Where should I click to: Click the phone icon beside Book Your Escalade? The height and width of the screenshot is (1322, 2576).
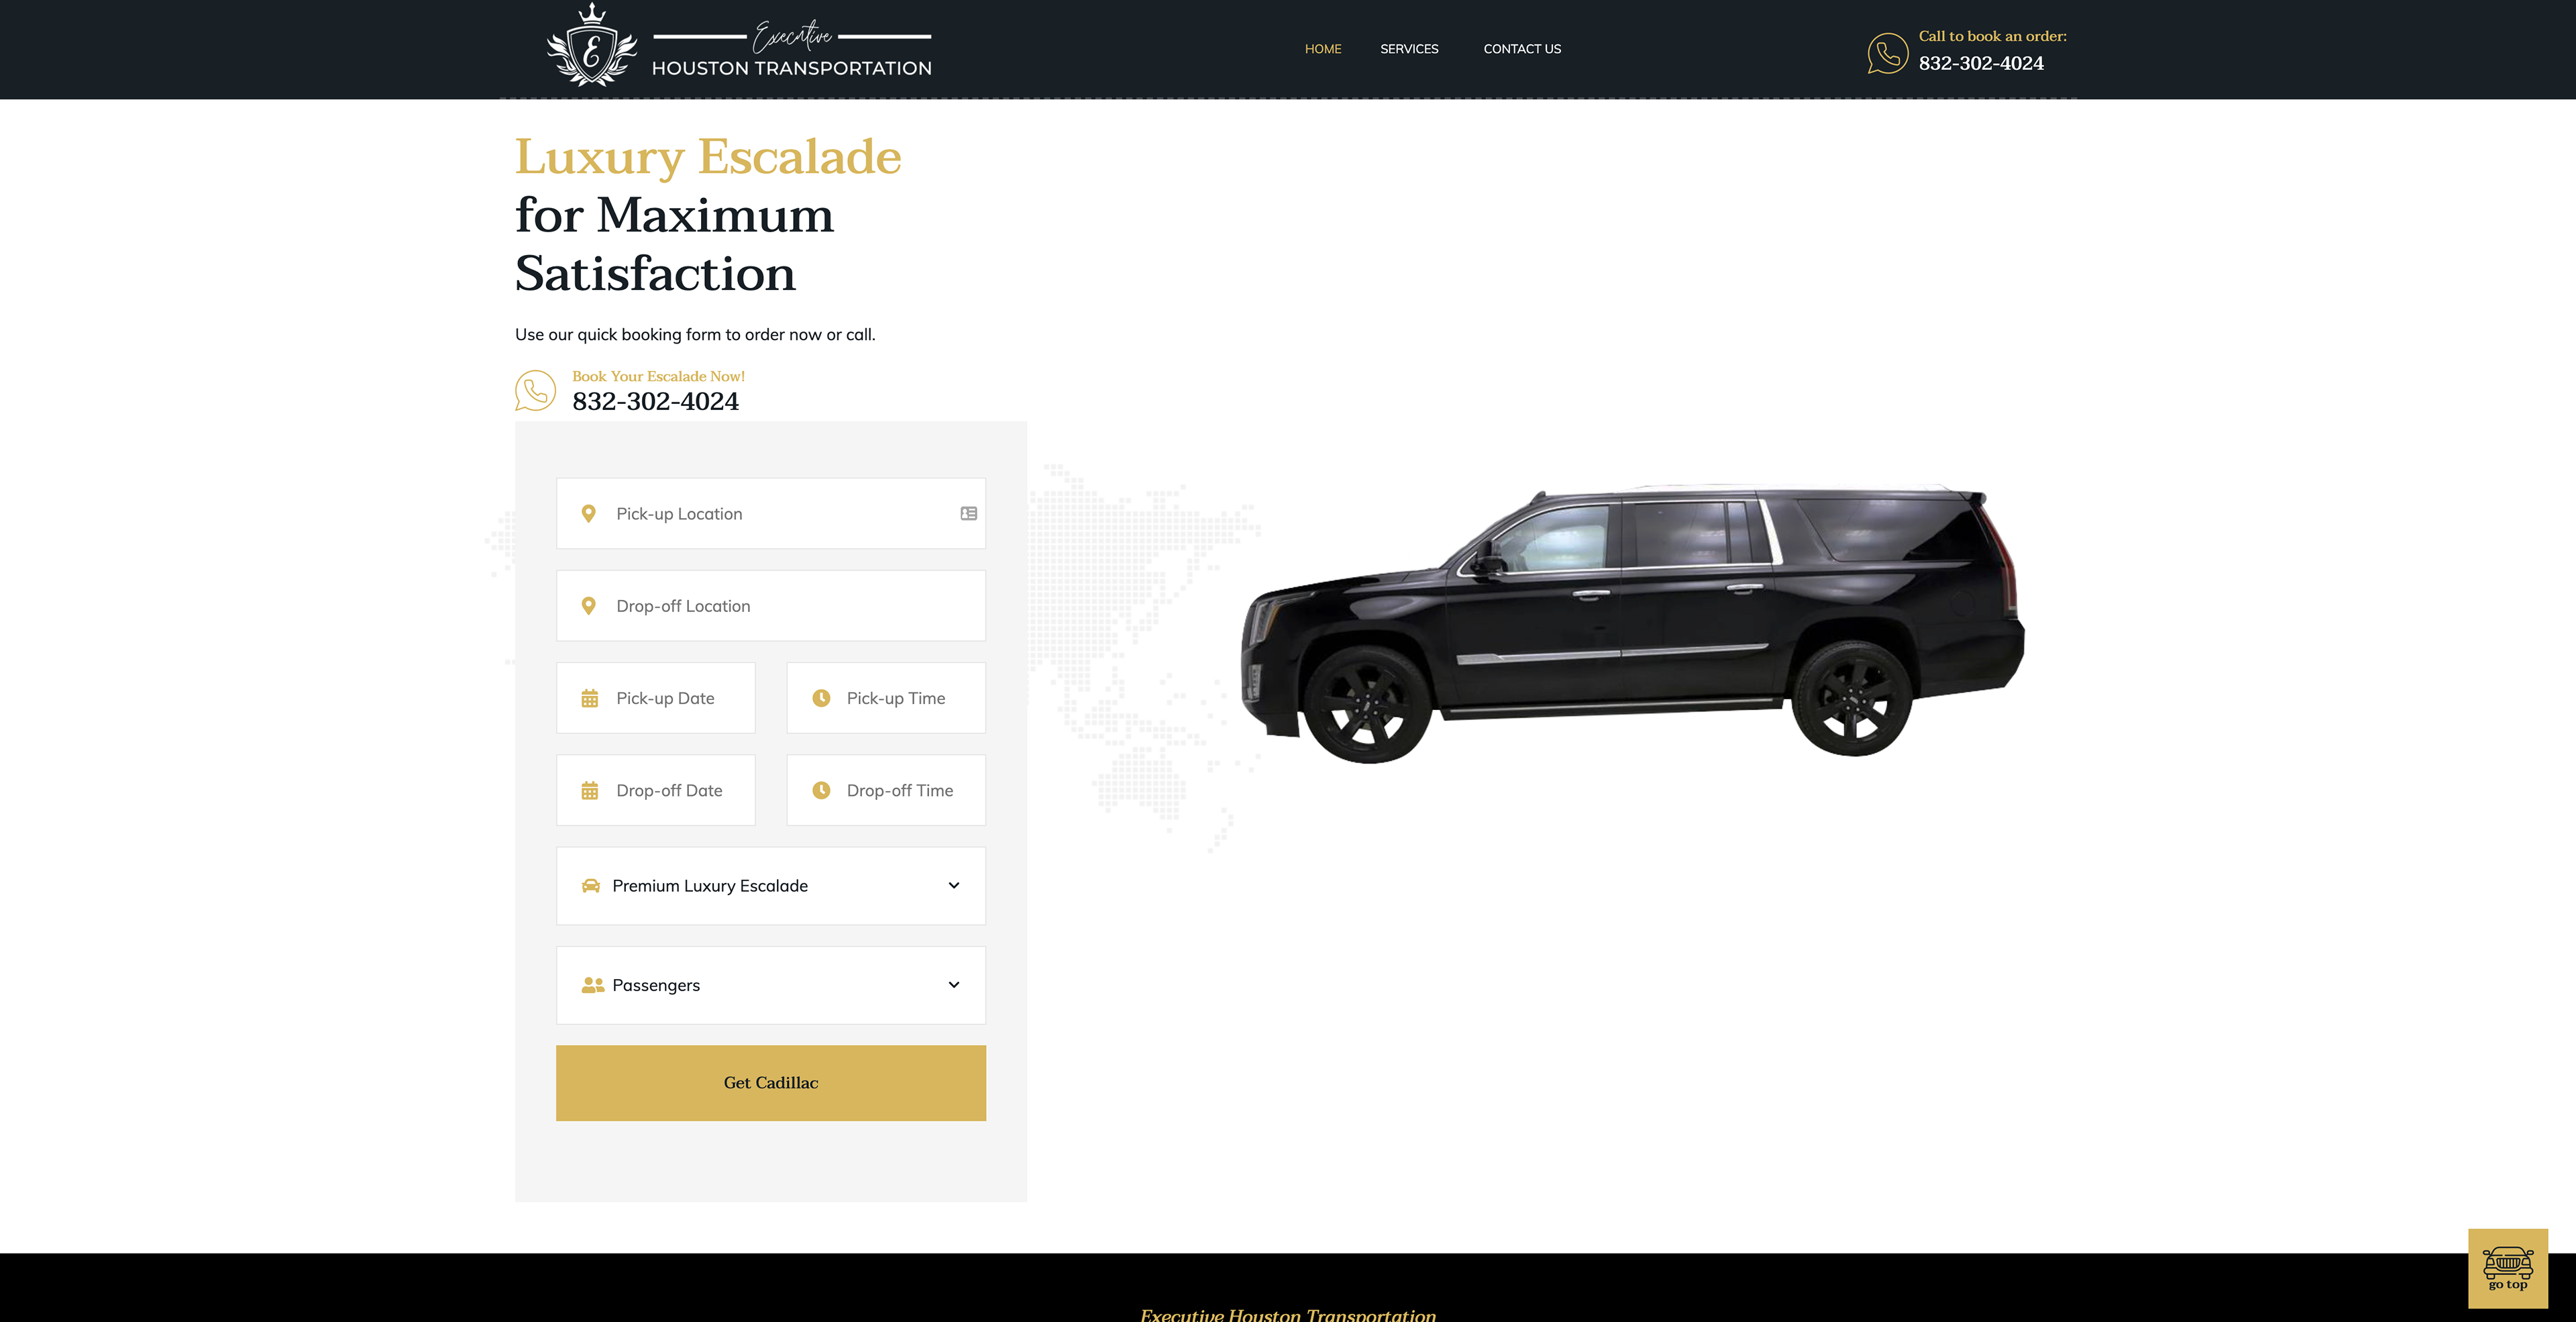[535, 391]
